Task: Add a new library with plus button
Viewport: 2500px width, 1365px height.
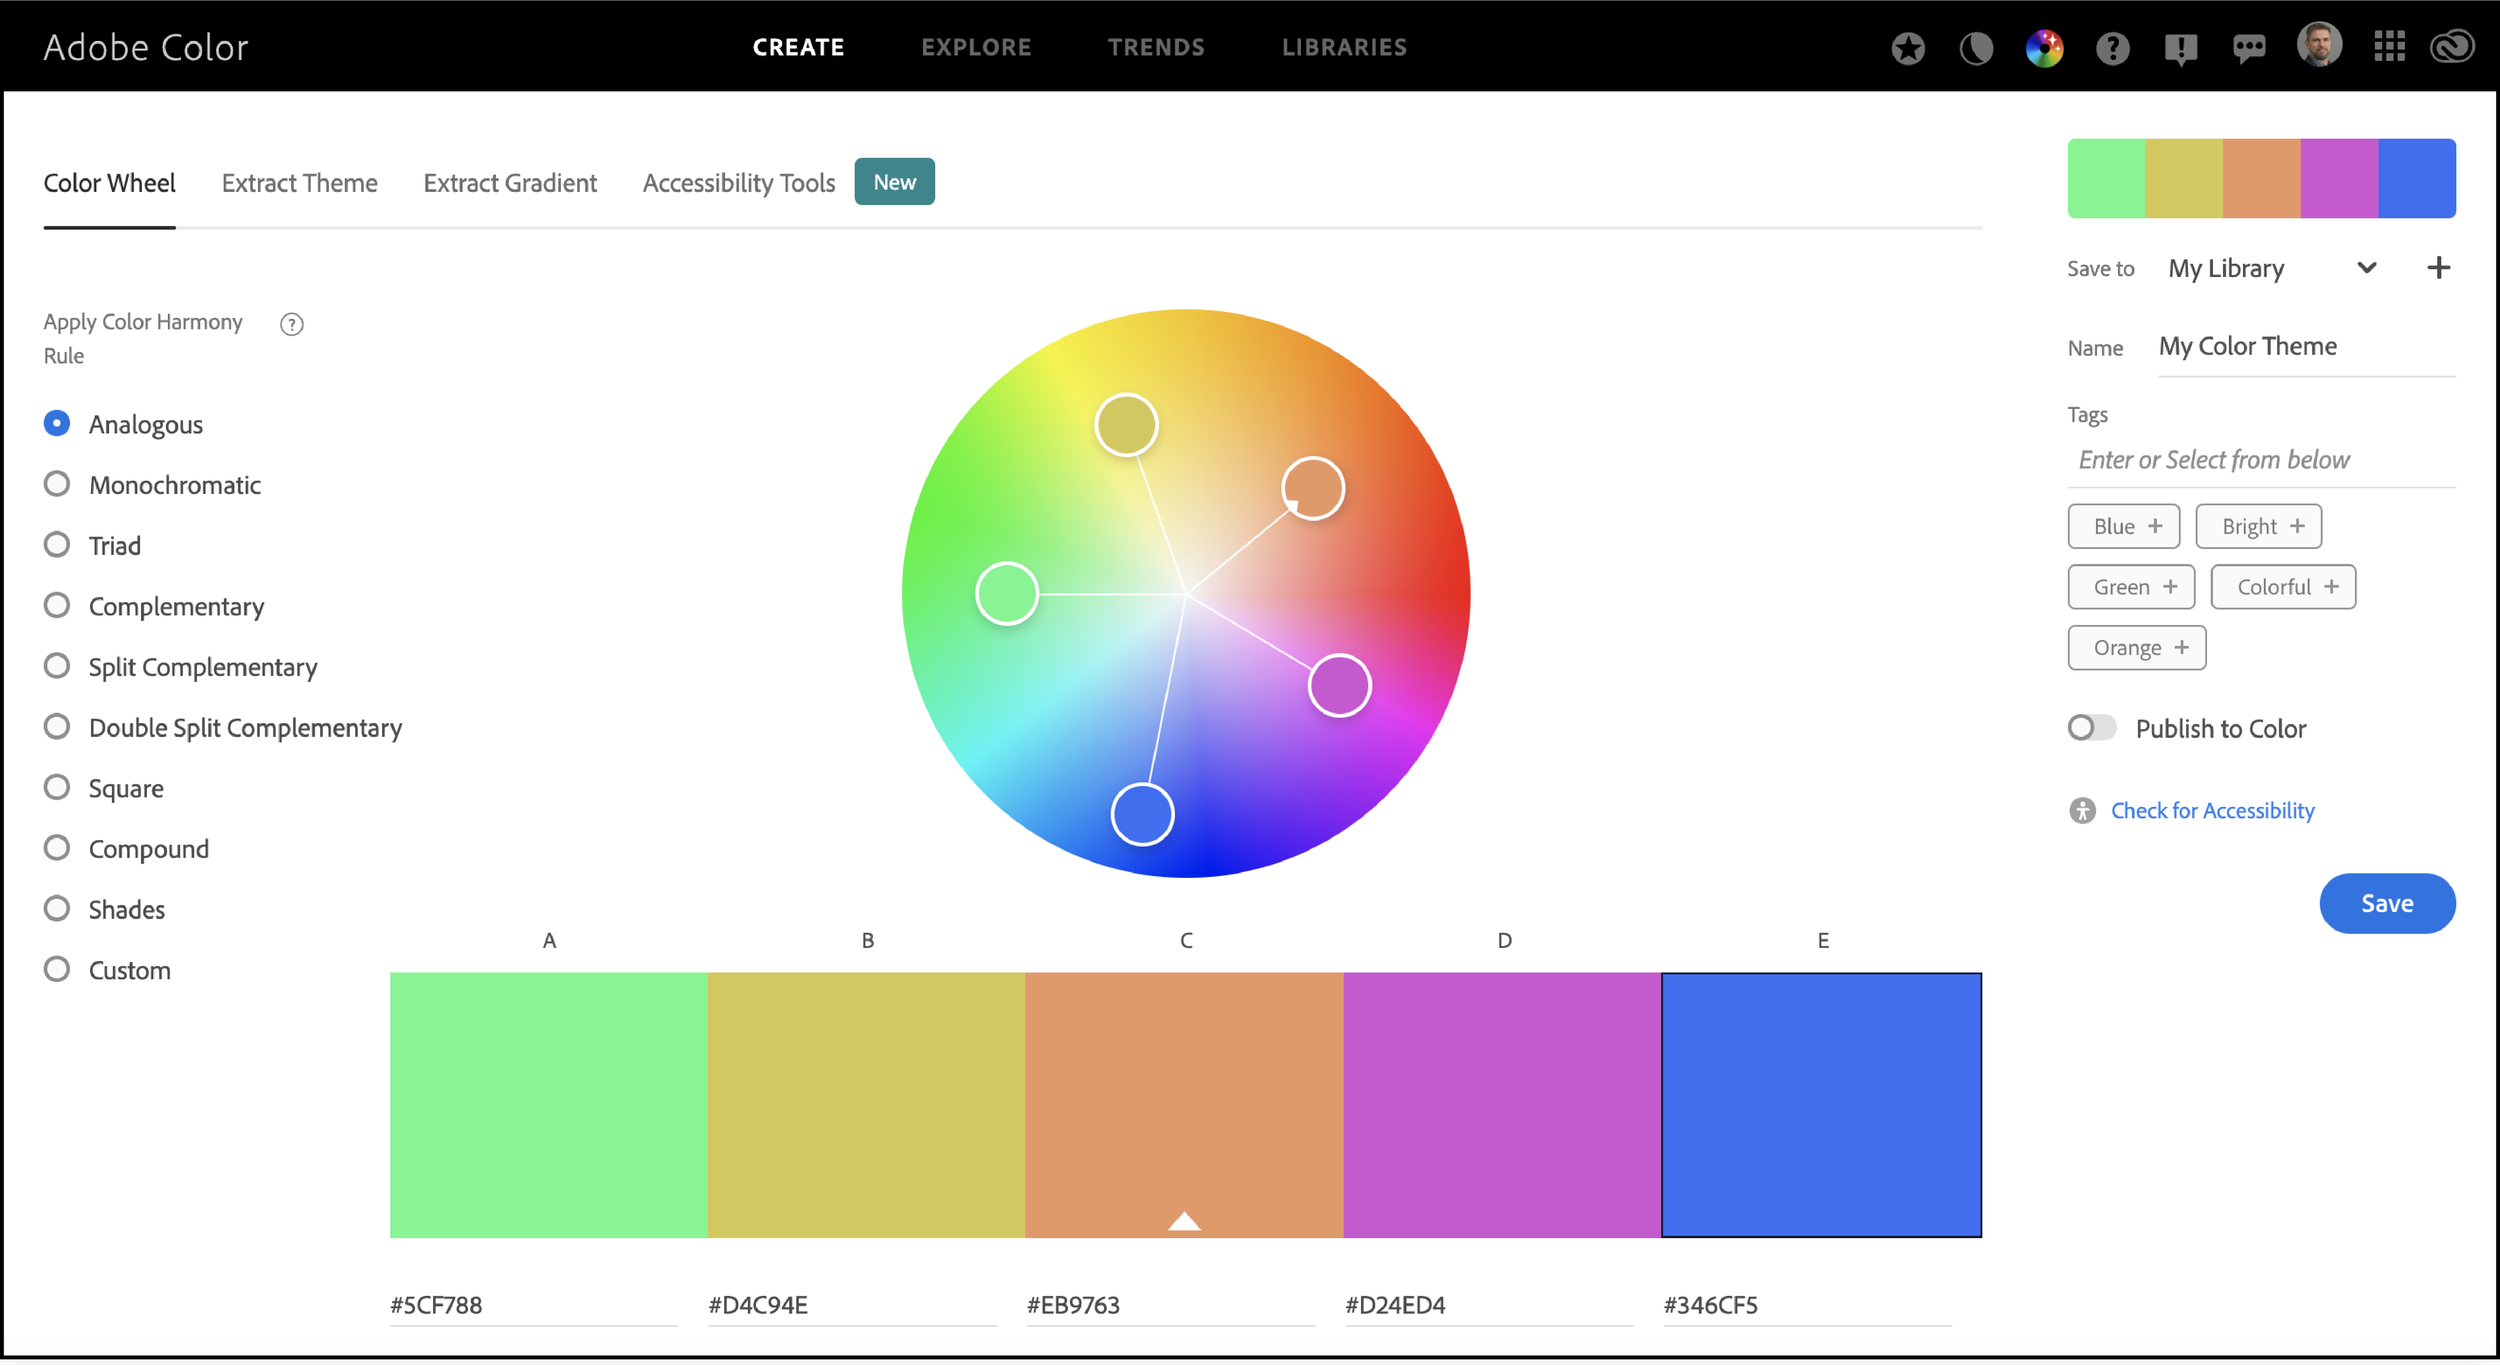Action: 2438,268
